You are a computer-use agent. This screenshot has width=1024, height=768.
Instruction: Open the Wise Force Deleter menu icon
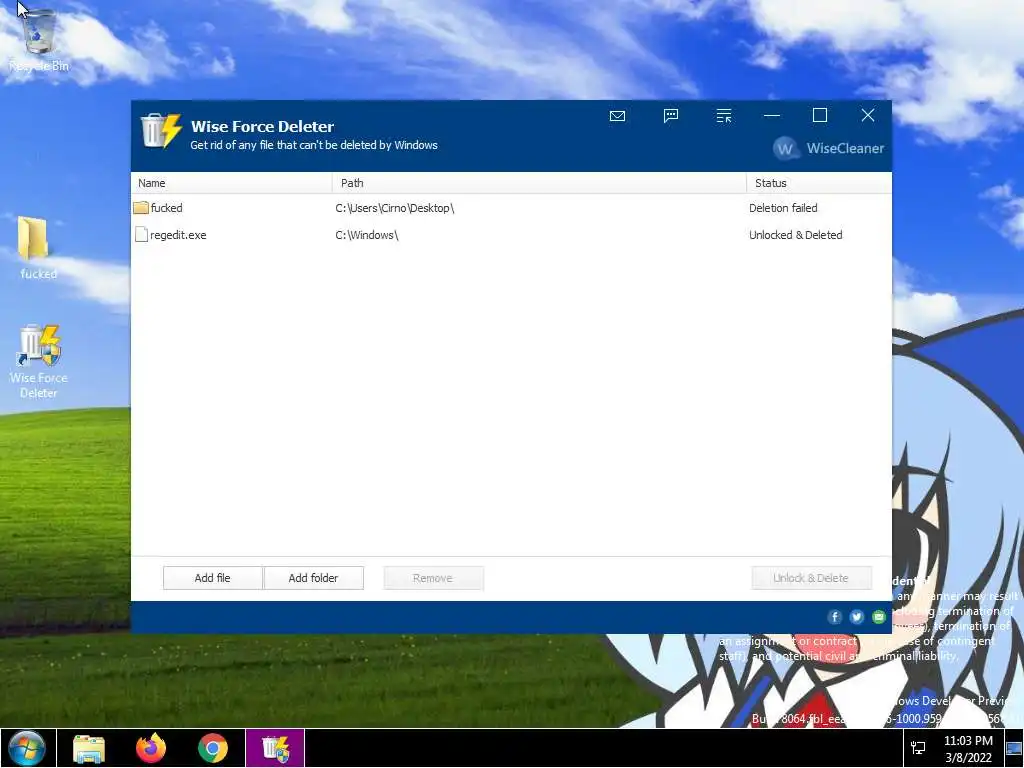[724, 116]
